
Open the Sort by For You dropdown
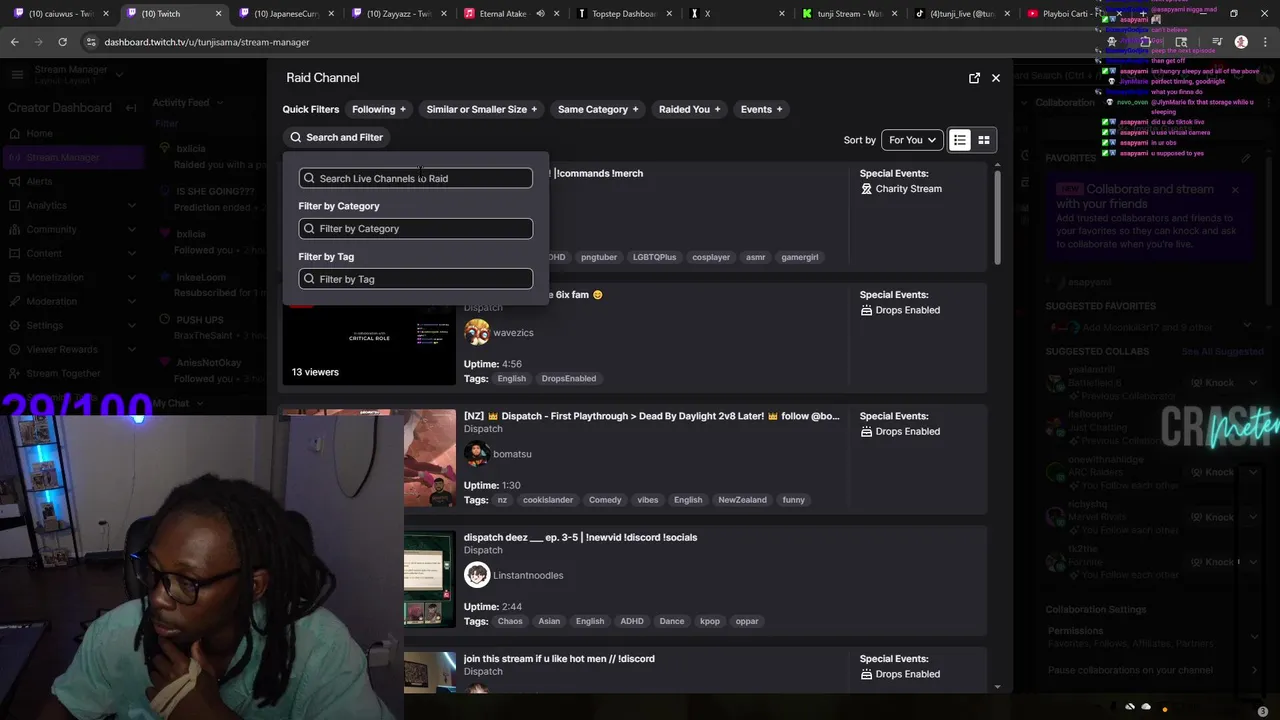(912, 140)
